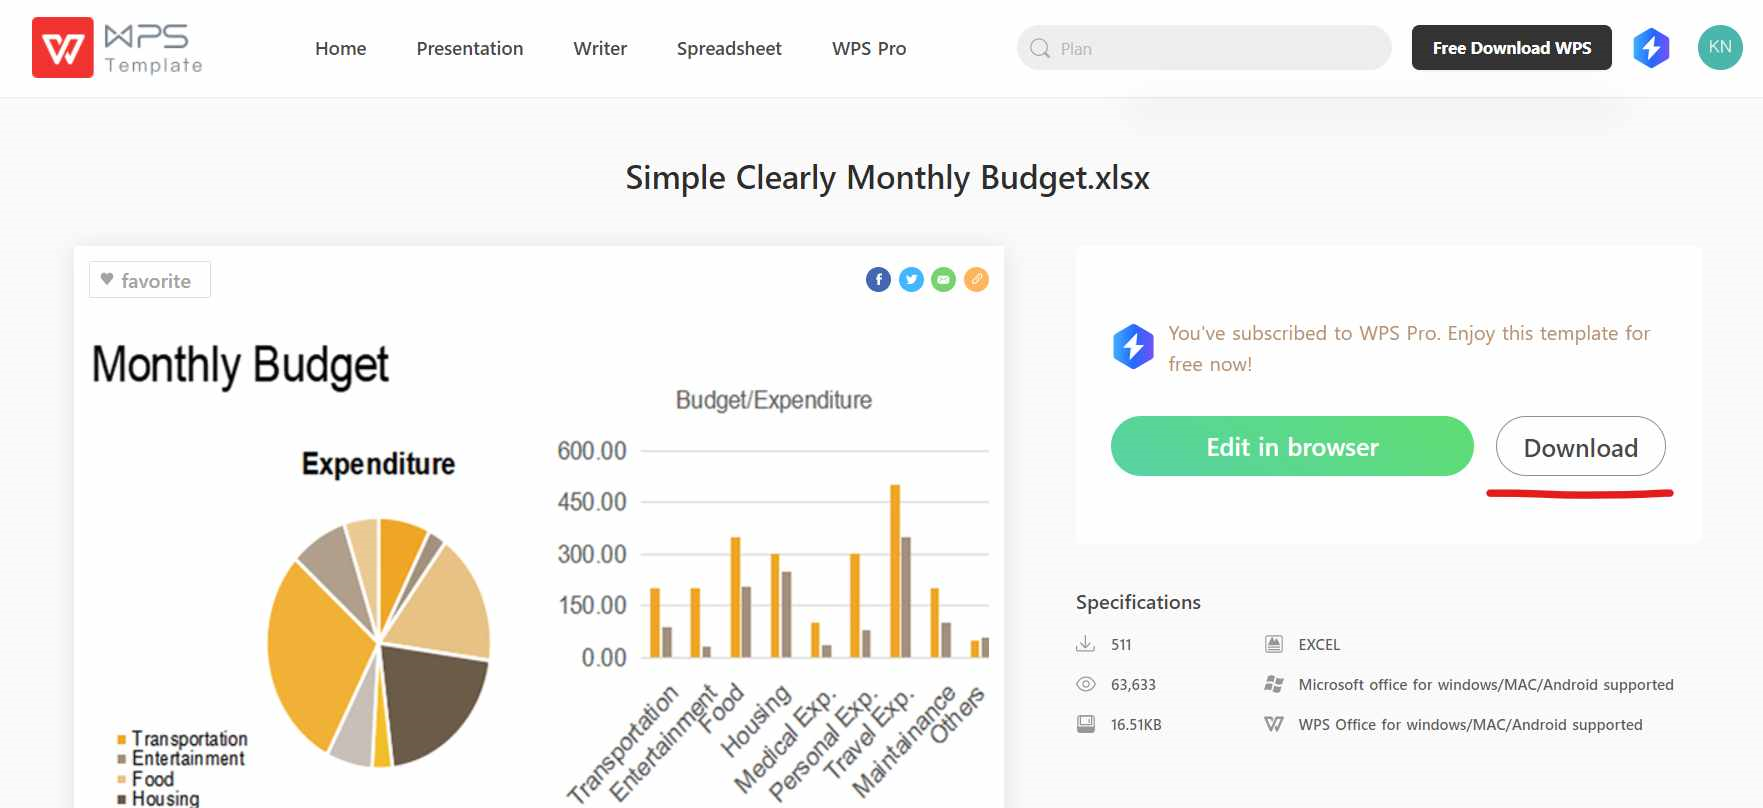Click the eye icon next to 63,633 views
This screenshot has width=1763, height=808.
1086,684
